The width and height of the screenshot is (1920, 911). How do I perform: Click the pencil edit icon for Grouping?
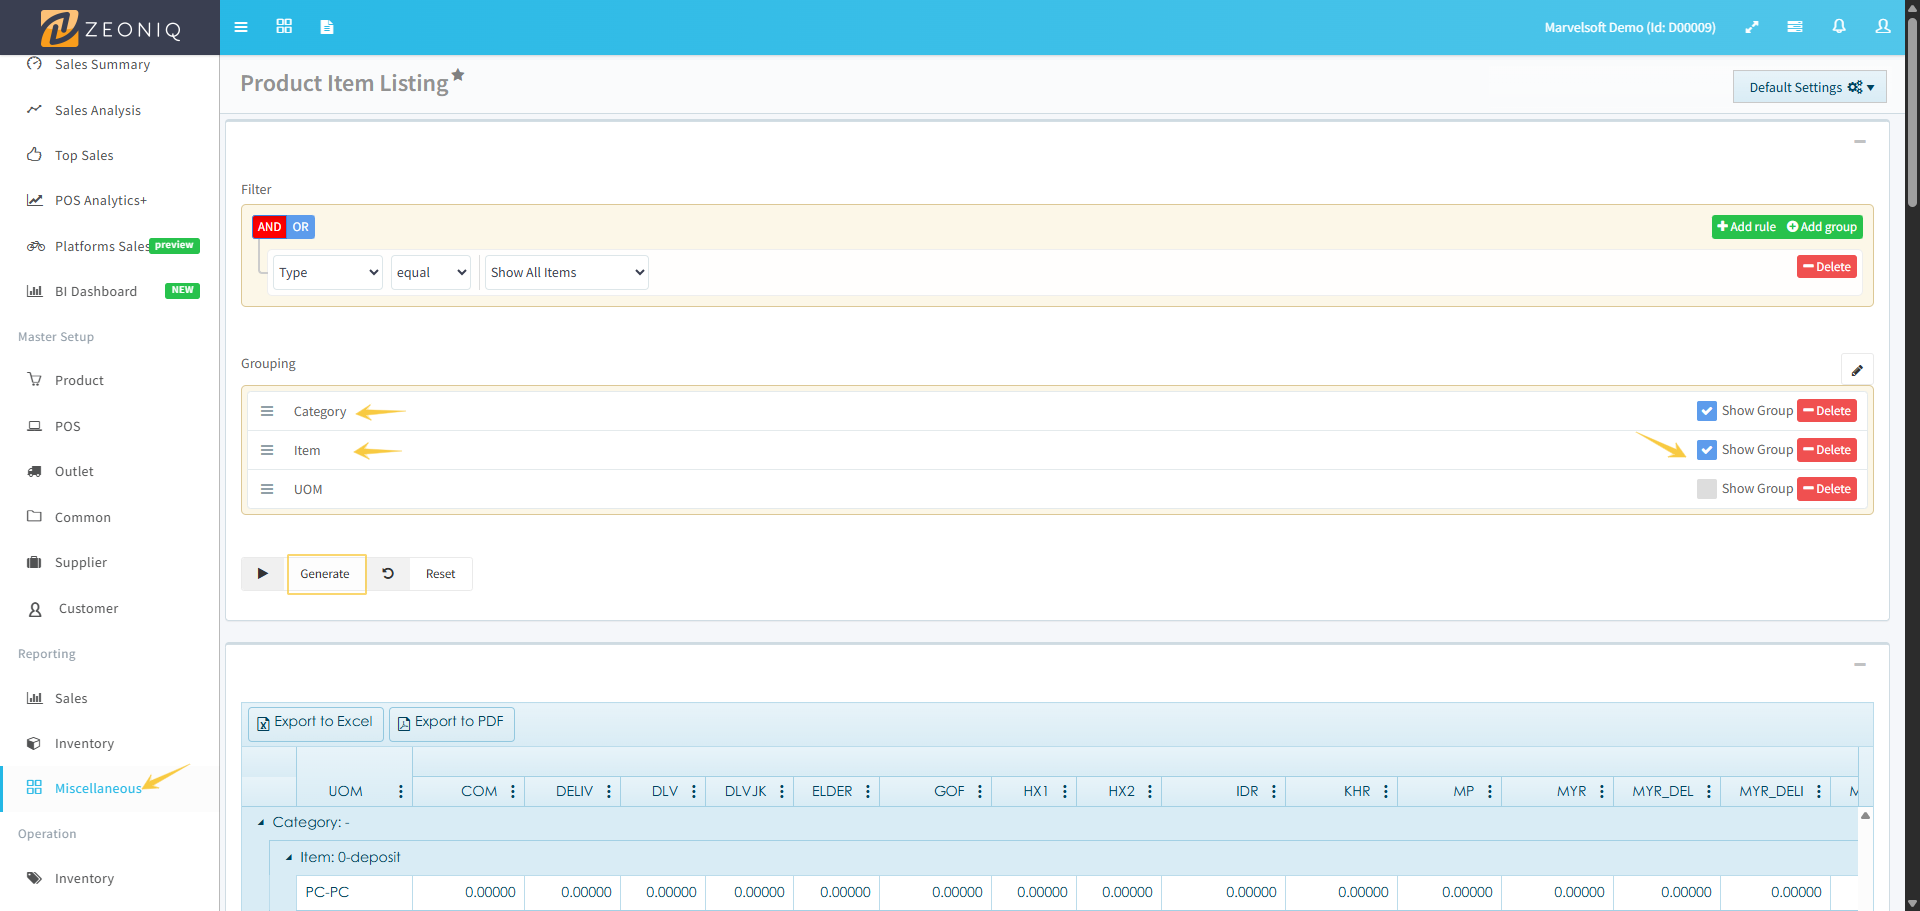pos(1856,370)
